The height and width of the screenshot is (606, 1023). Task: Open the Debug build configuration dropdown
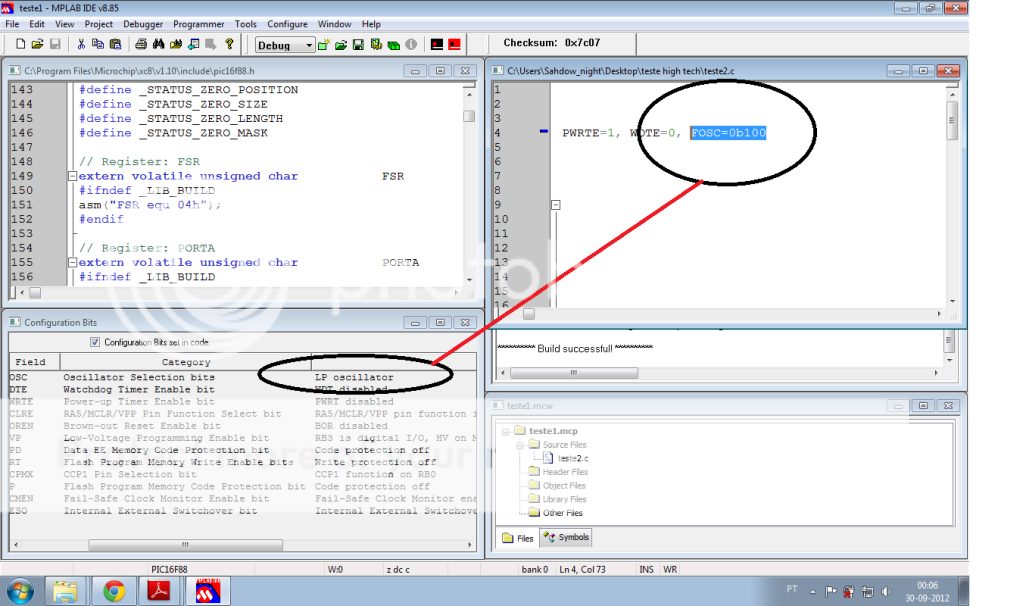pyautogui.click(x=284, y=45)
